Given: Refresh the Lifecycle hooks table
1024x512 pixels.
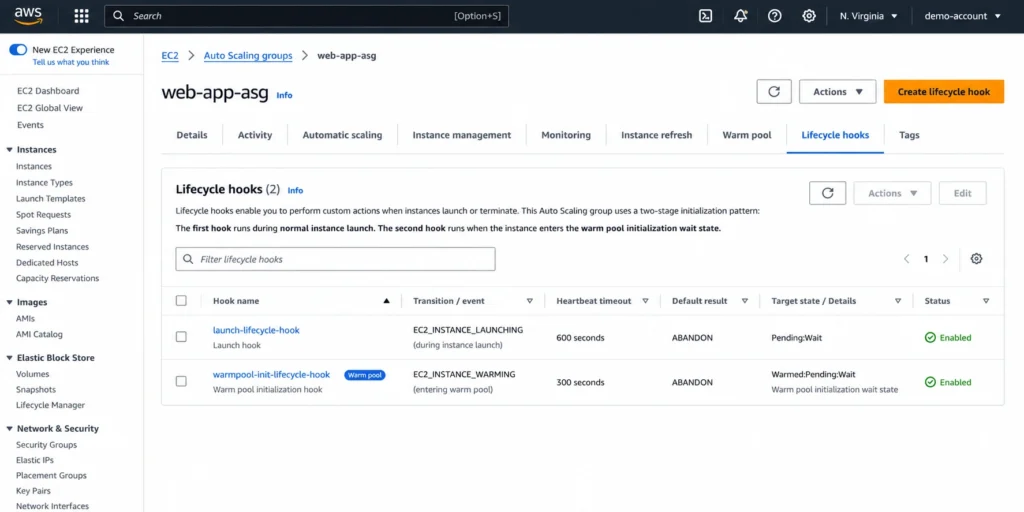Looking at the screenshot, I should point(827,193).
